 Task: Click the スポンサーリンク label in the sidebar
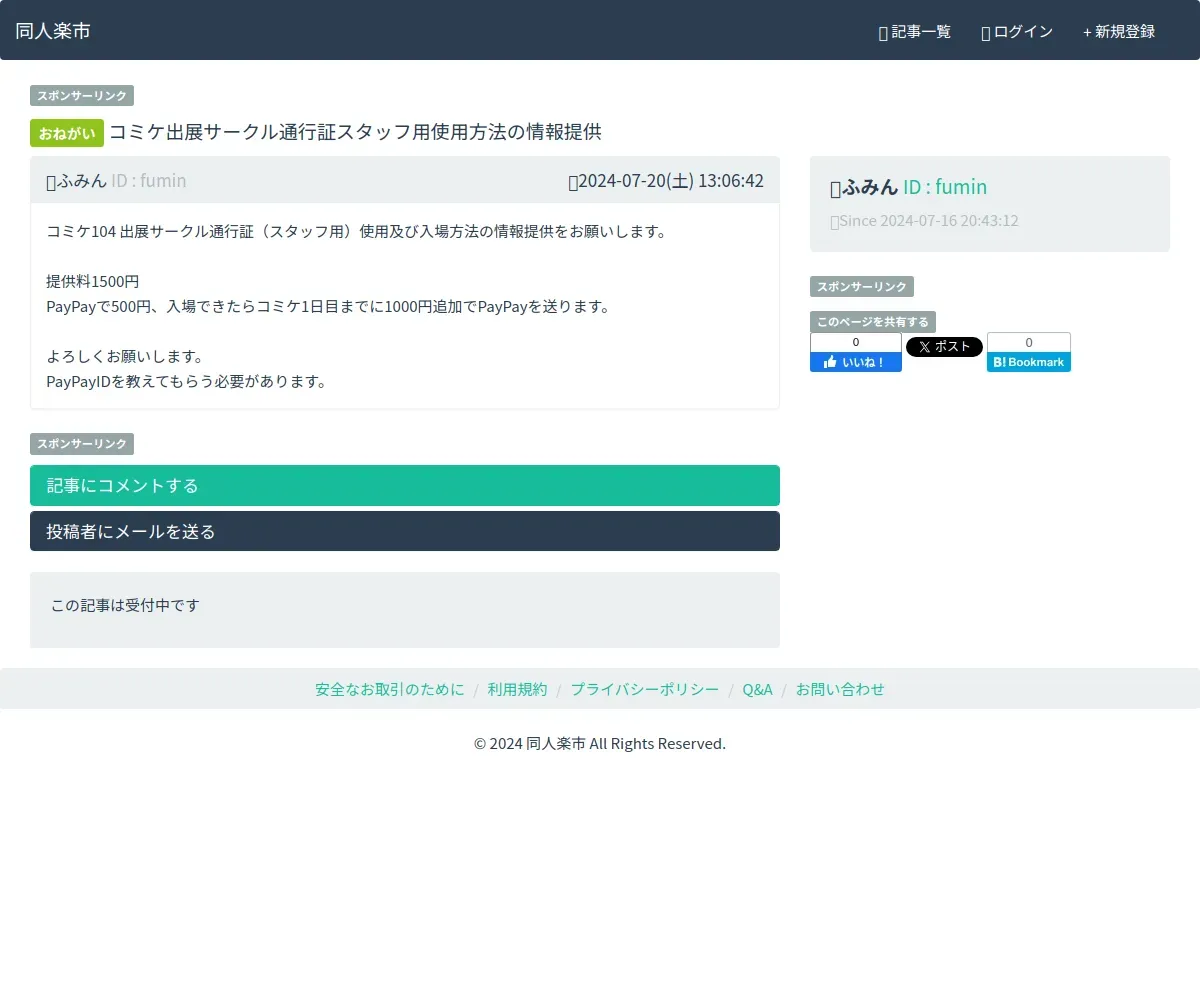(862, 287)
